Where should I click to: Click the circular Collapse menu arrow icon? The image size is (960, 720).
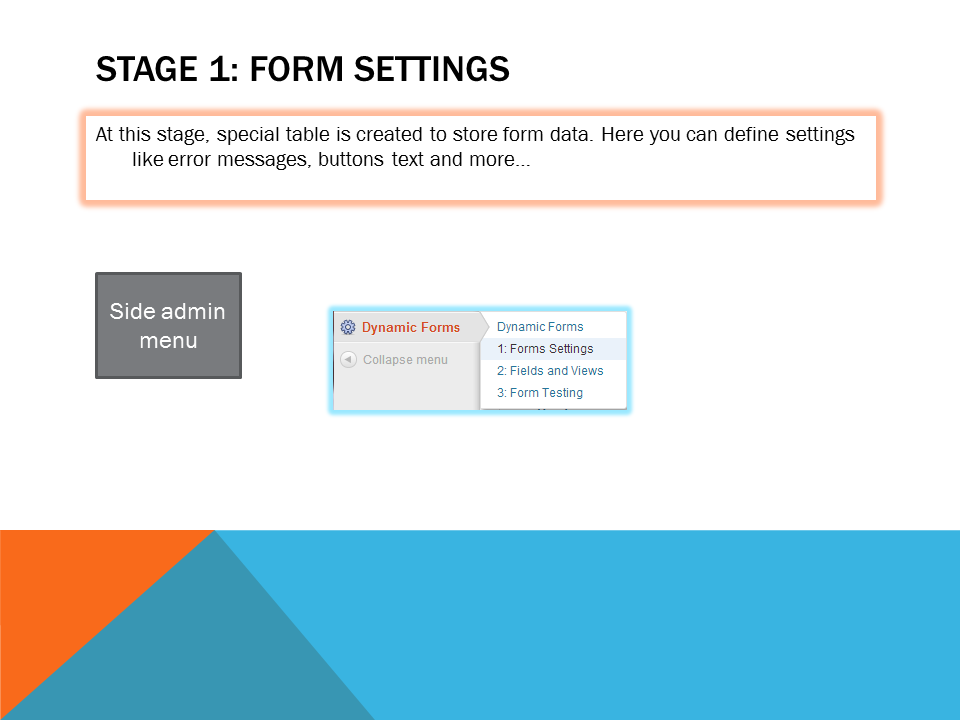(x=348, y=359)
